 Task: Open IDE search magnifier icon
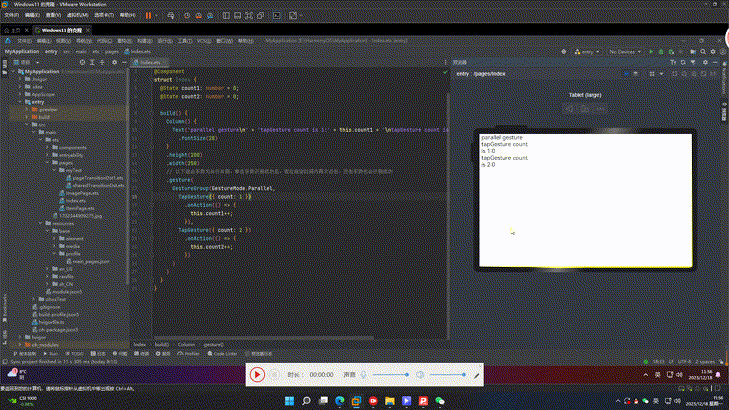pyautogui.click(x=703, y=52)
